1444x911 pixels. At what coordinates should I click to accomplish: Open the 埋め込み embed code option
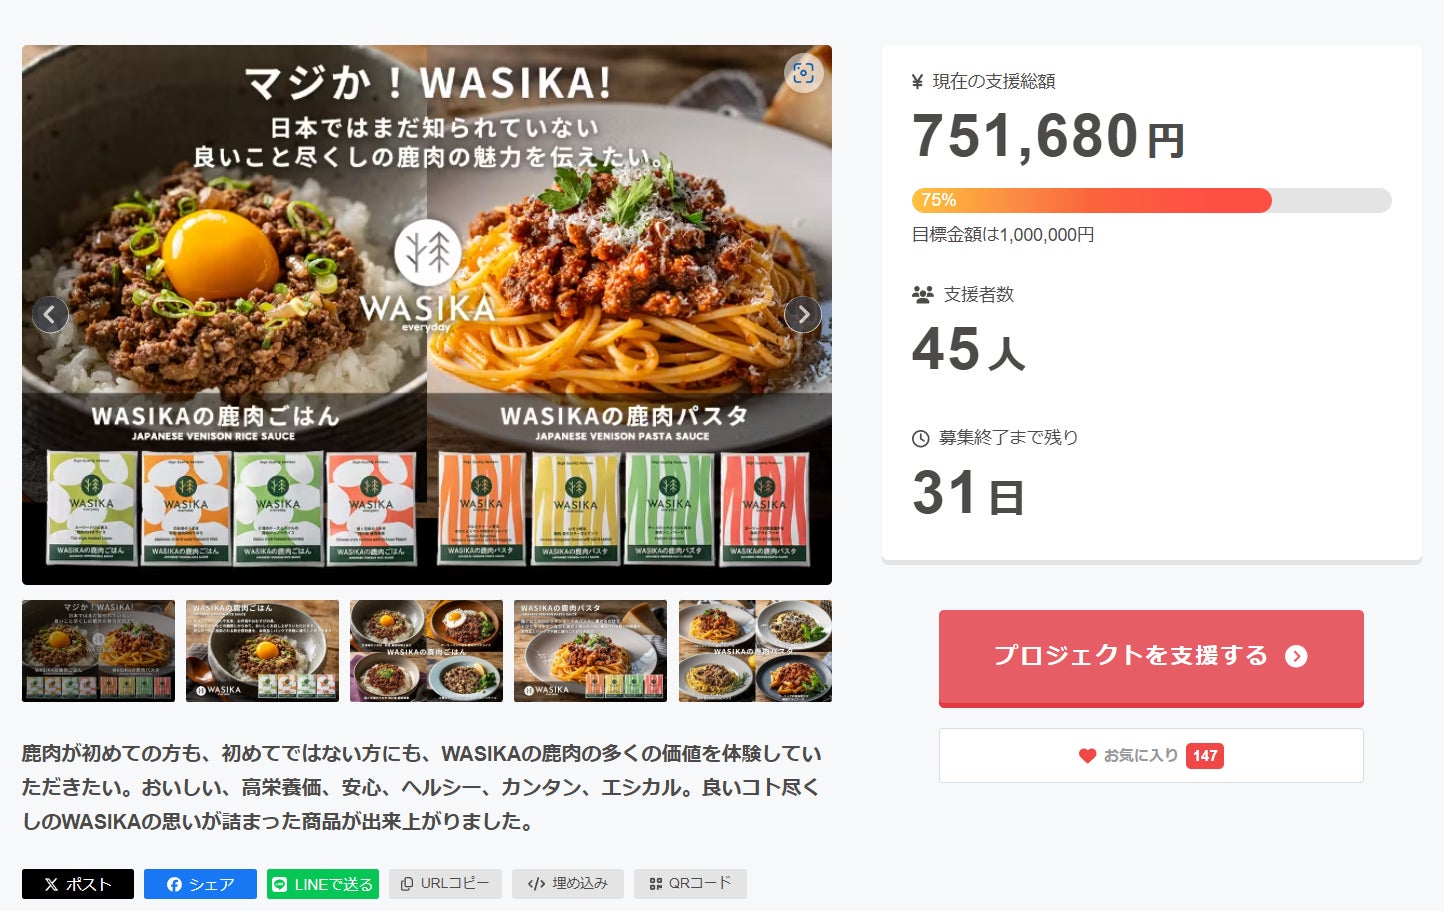pos(568,884)
